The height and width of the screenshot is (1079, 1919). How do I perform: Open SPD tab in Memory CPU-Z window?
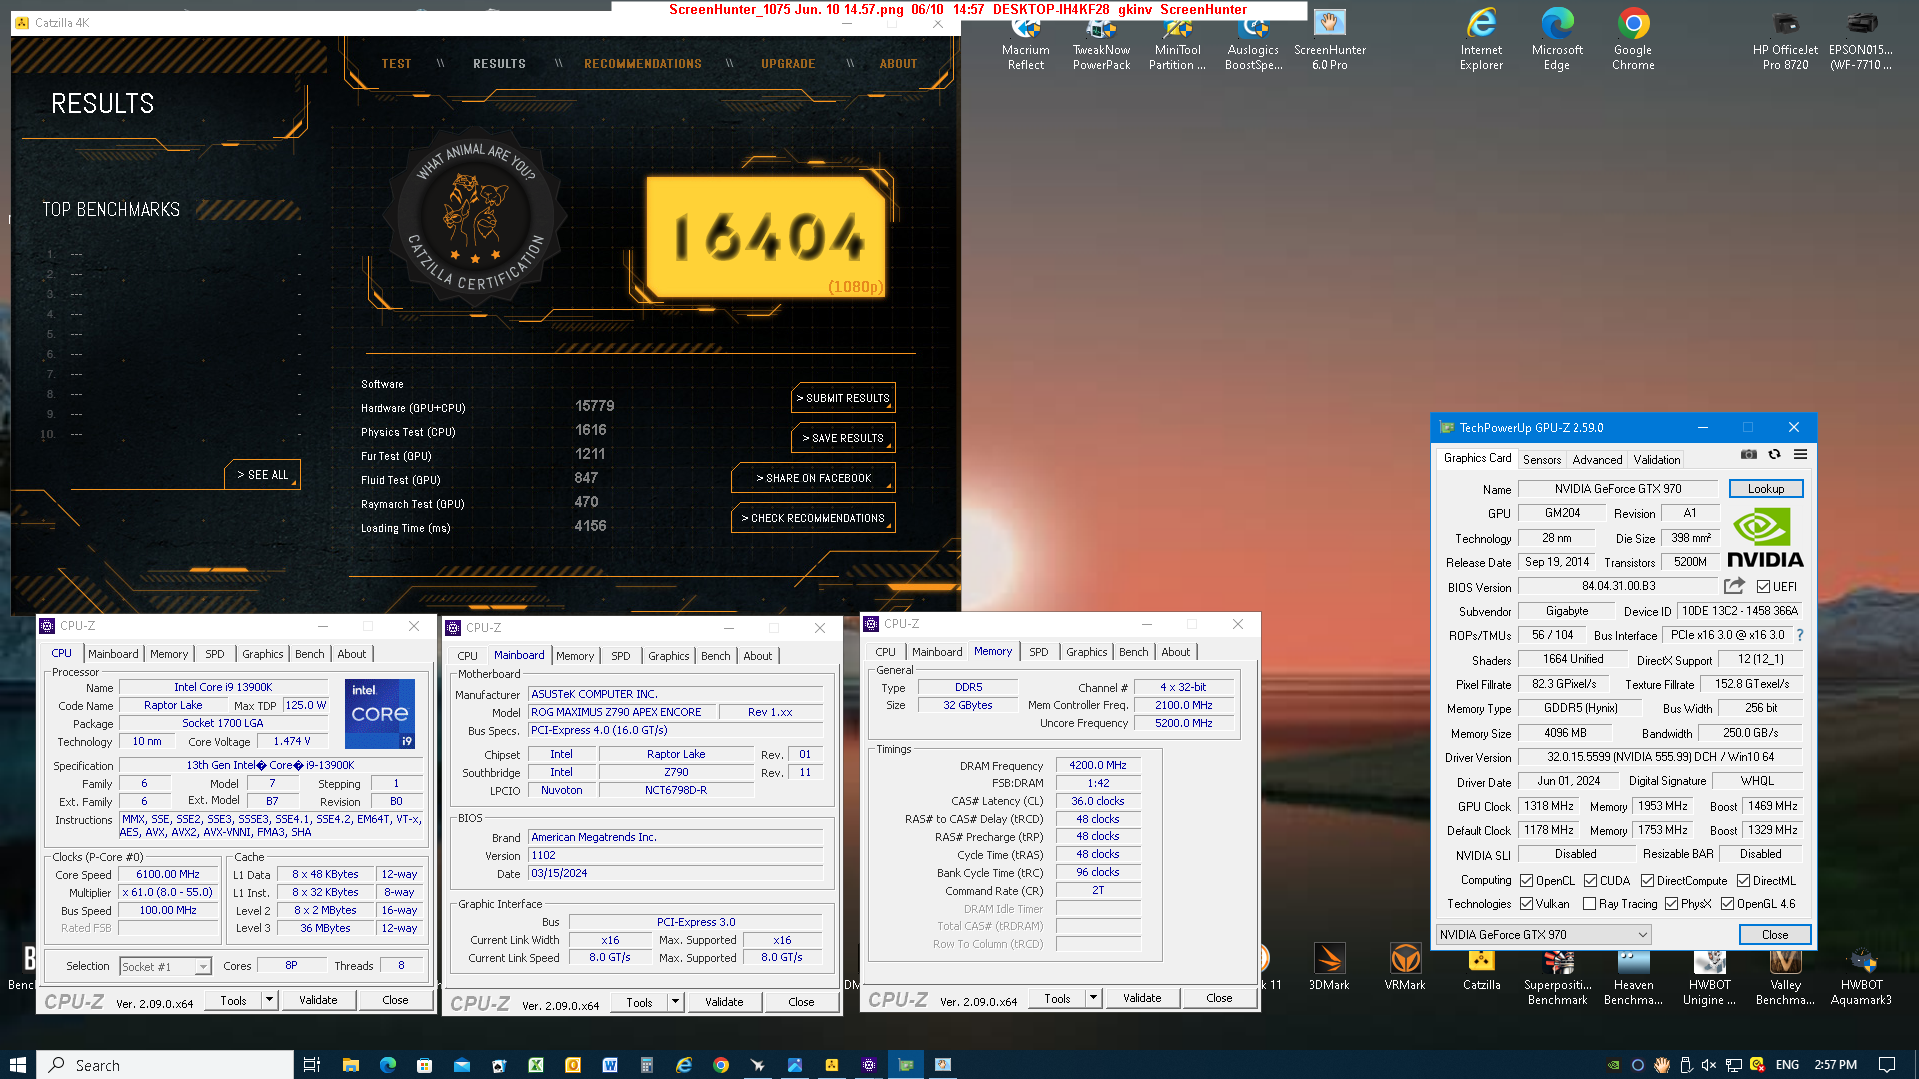tap(1039, 652)
